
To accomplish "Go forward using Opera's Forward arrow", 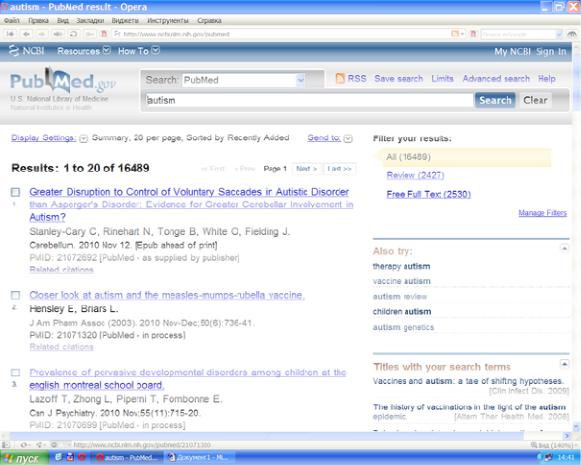I will click(x=42, y=34).
